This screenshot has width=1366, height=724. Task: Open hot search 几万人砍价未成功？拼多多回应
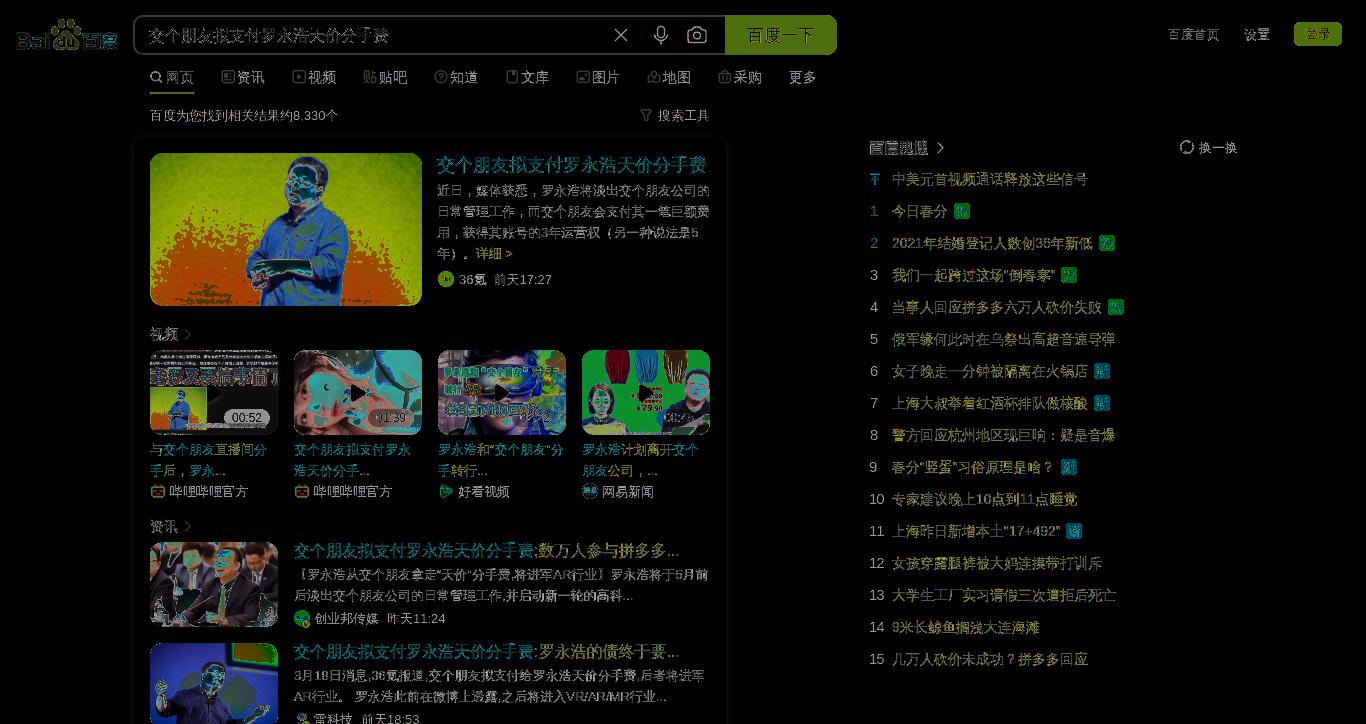tap(989, 659)
